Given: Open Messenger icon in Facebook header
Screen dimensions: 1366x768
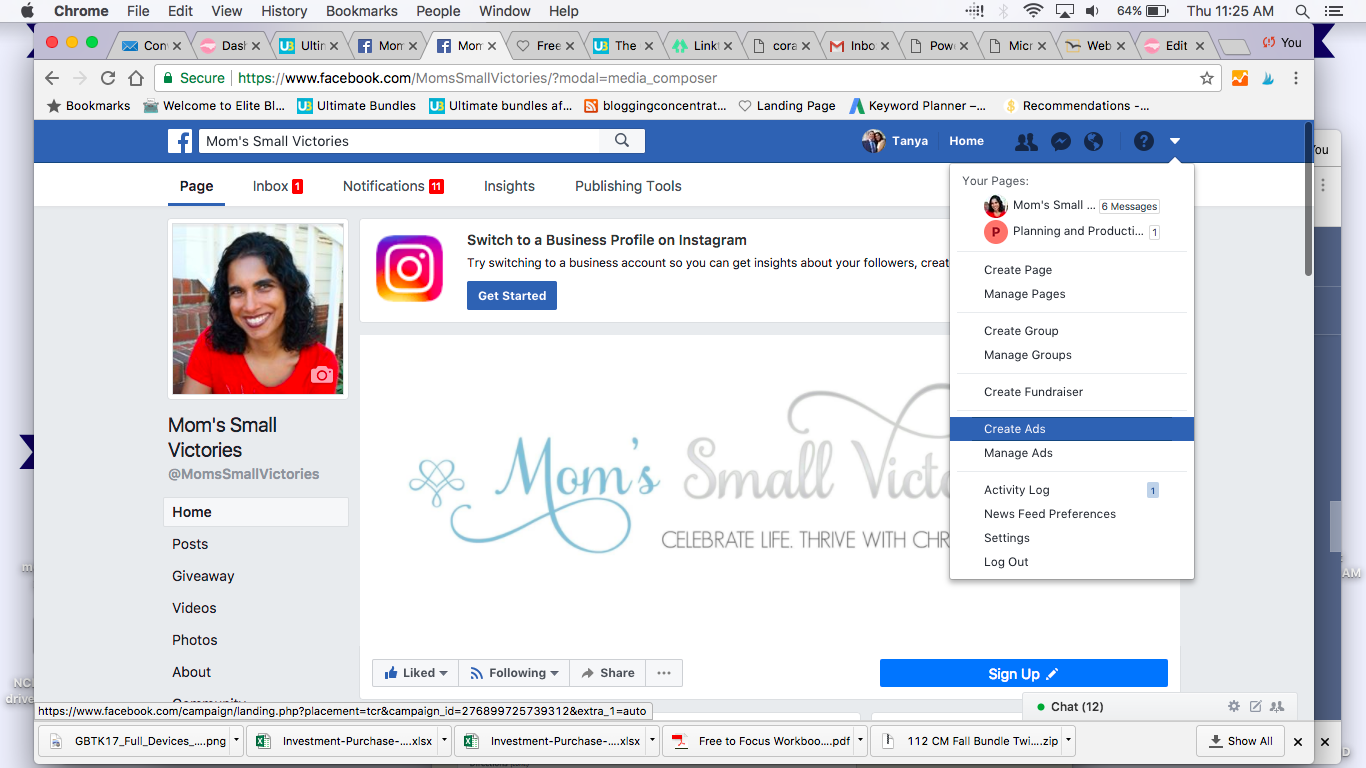Looking at the screenshot, I should [1061, 142].
